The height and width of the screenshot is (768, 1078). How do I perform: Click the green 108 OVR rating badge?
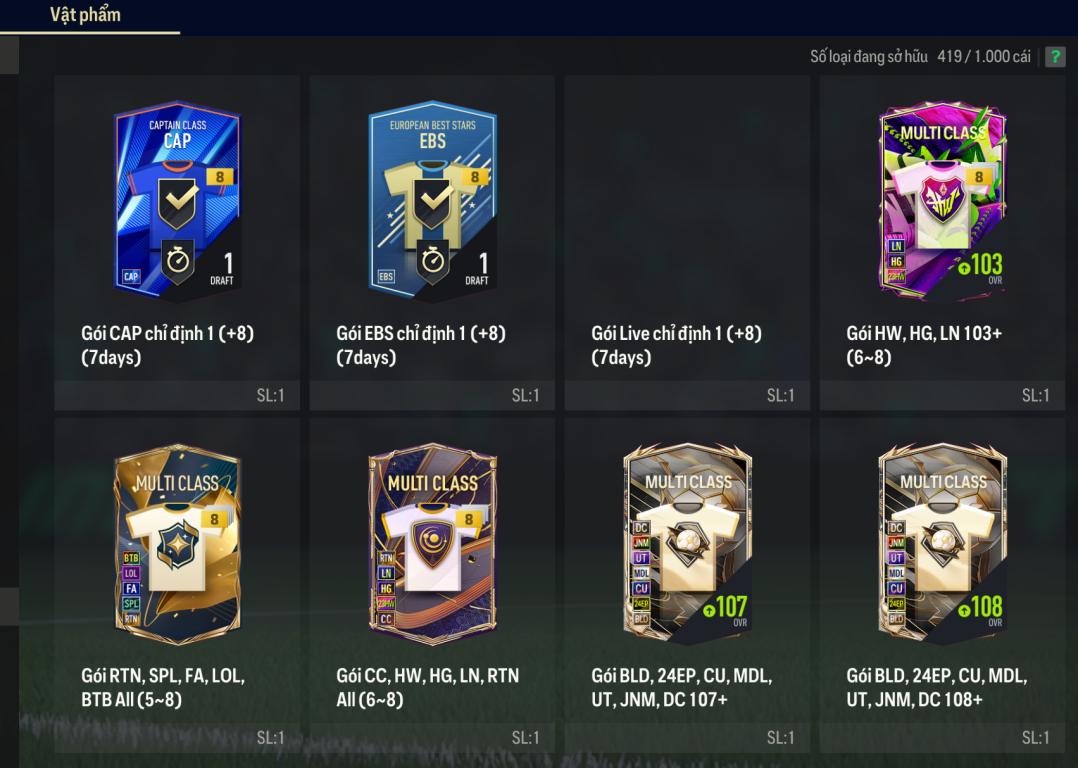click(x=980, y=608)
